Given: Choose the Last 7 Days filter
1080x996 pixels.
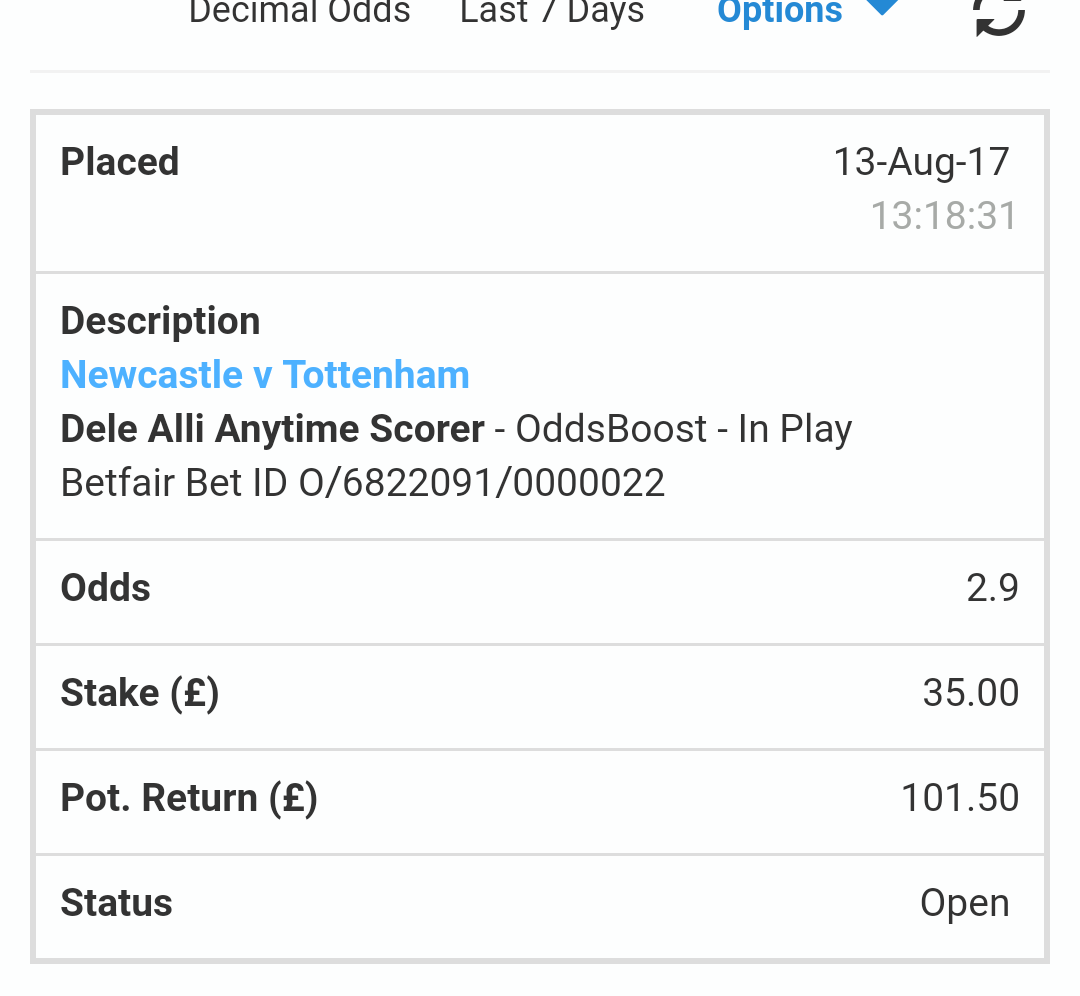Looking at the screenshot, I should tap(552, 12).
